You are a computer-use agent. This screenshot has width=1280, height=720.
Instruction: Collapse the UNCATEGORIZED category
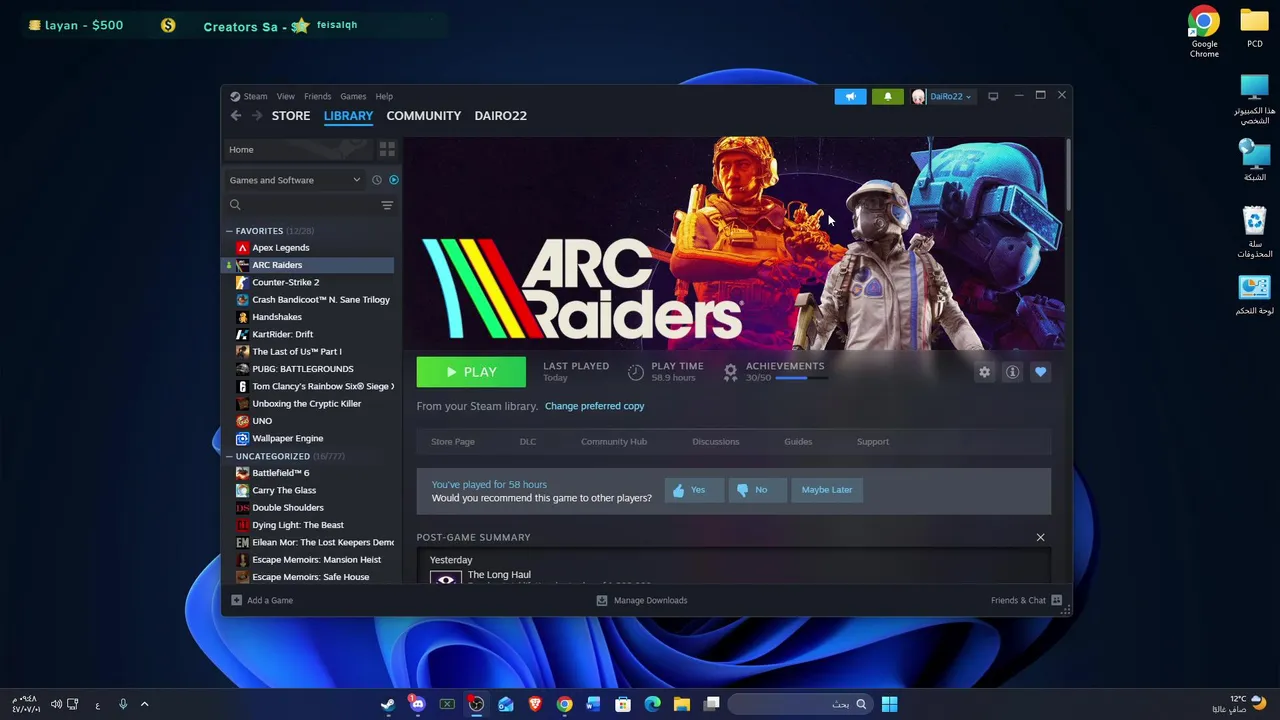click(229, 456)
